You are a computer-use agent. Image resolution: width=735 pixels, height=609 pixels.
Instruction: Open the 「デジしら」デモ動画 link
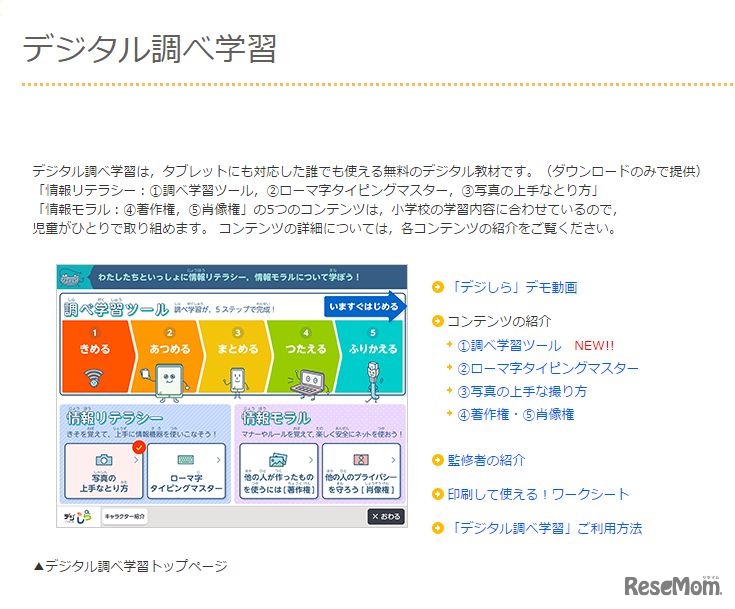[513, 287]
